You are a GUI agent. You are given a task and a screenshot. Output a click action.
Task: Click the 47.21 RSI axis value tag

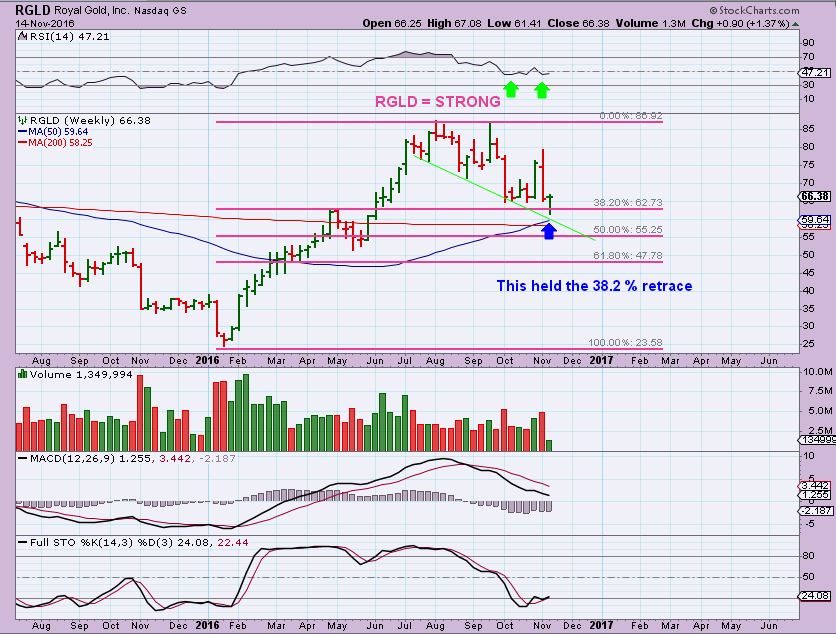(x=815, y=72)
